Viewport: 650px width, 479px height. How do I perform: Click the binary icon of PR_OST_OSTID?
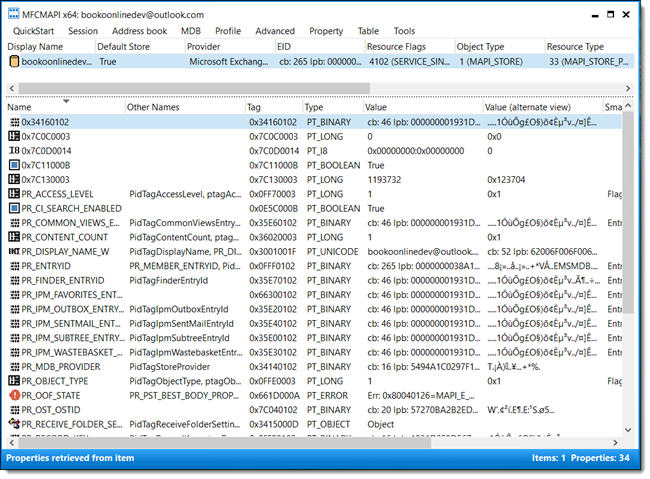(x=15, y=410)
